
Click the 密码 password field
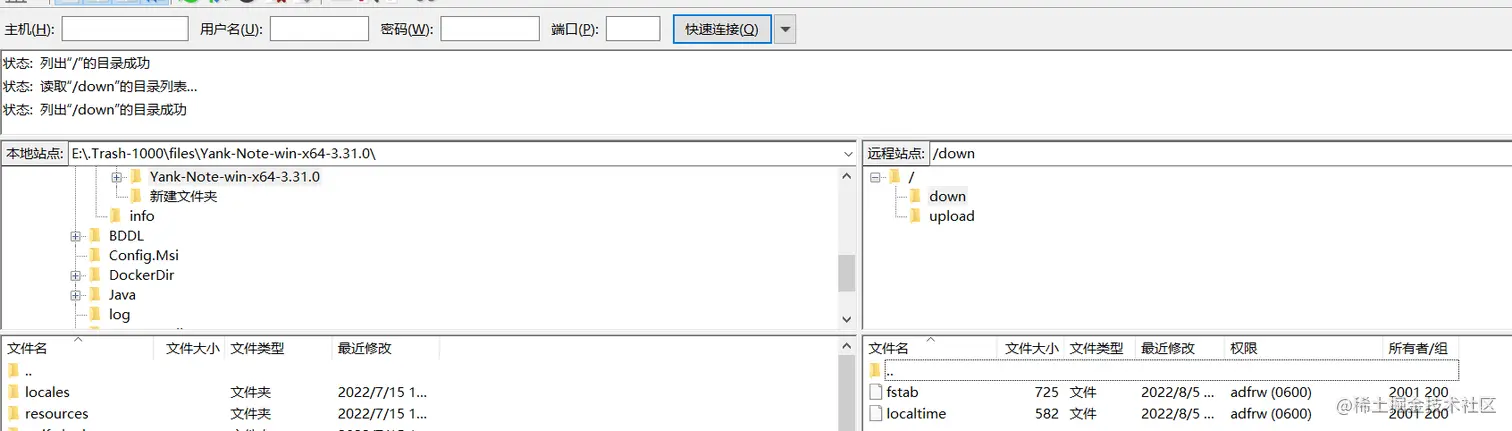tap(490, 29)
